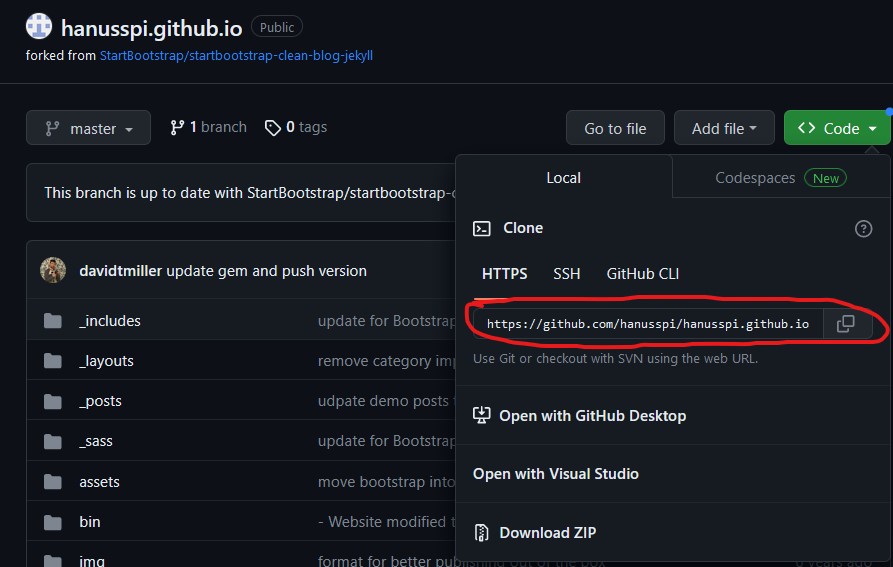The height and width of the screenshot is (567, 893).
Task: Click the tag icon next to 0 tags
Action: pos(273,128)
